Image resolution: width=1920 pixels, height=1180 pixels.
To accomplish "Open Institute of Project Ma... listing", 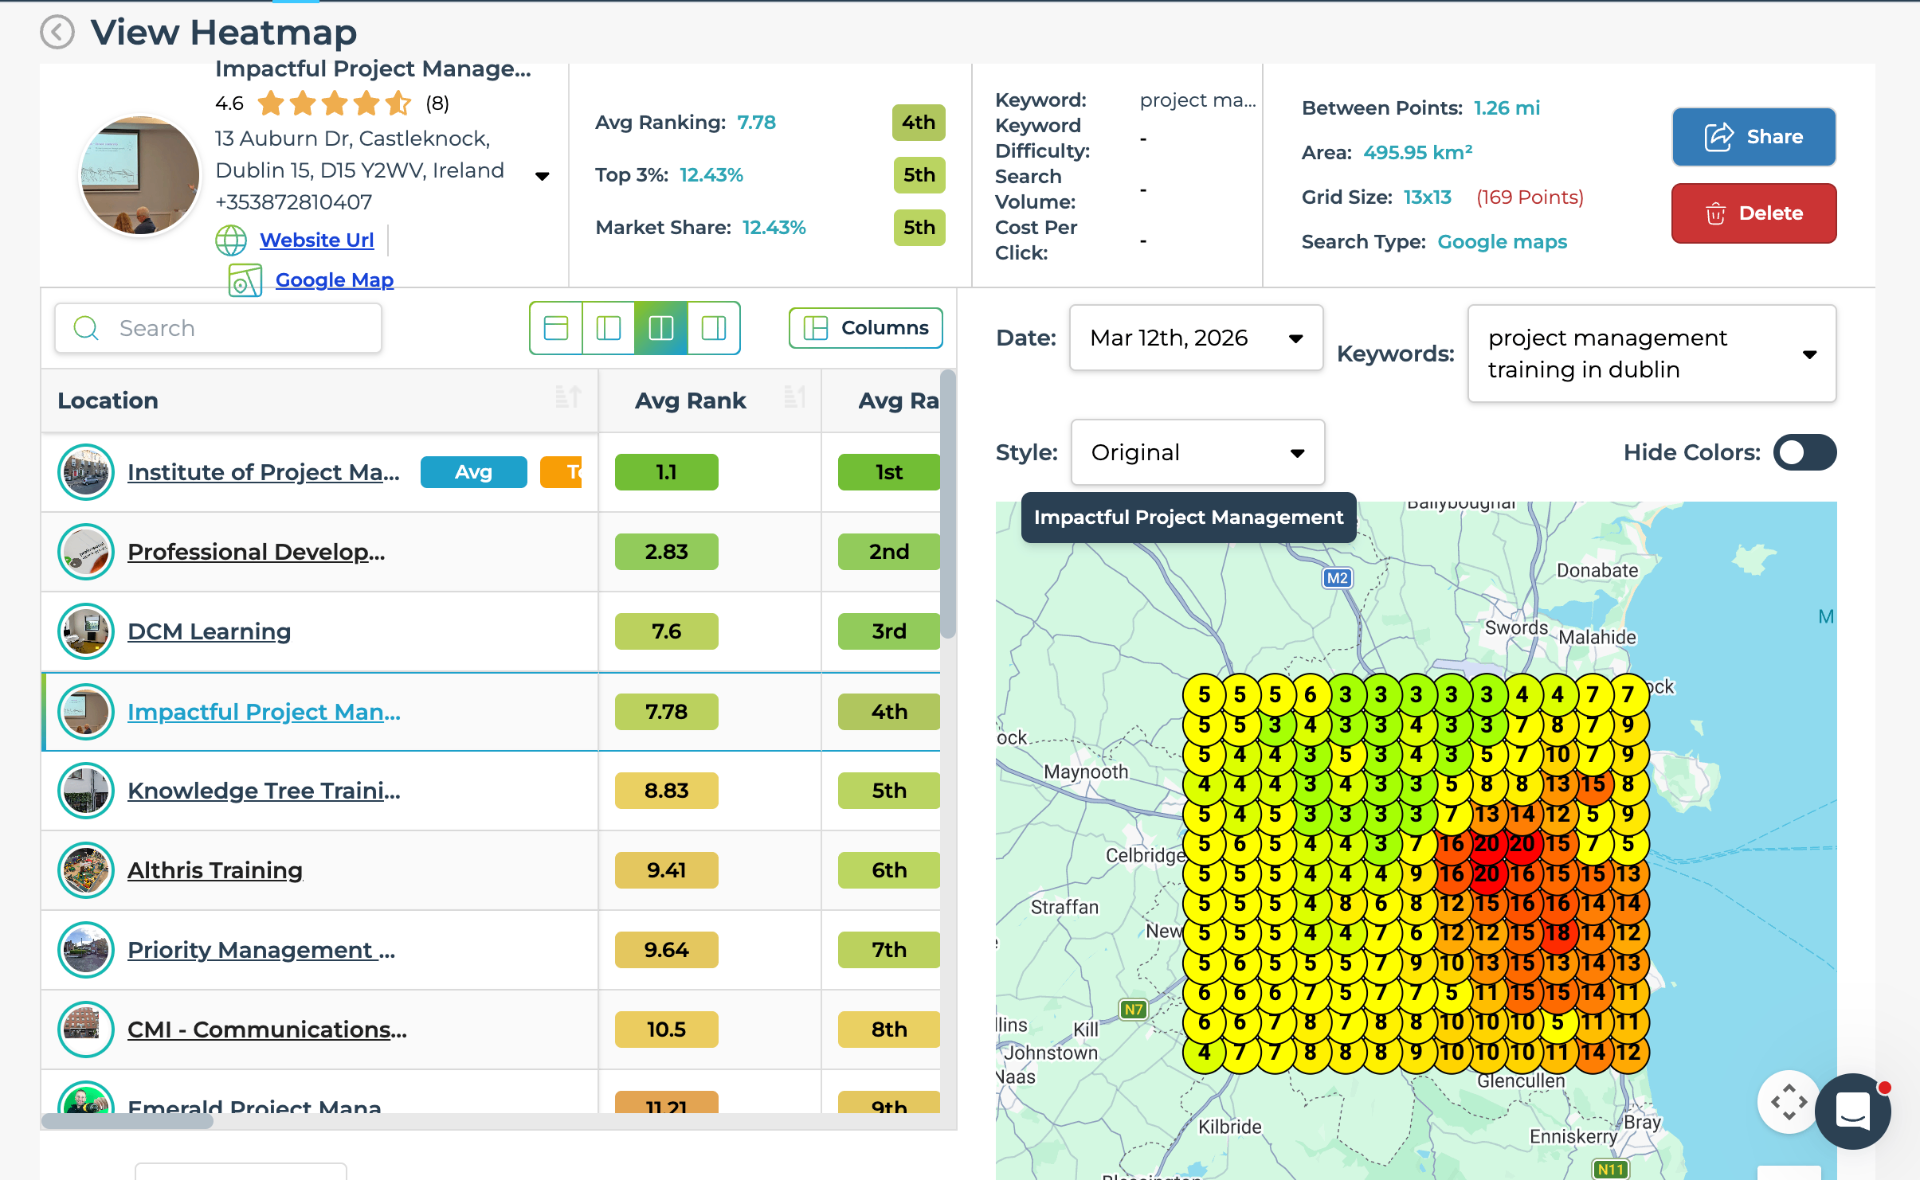I will pyautogui.click(x=263, y=472).
